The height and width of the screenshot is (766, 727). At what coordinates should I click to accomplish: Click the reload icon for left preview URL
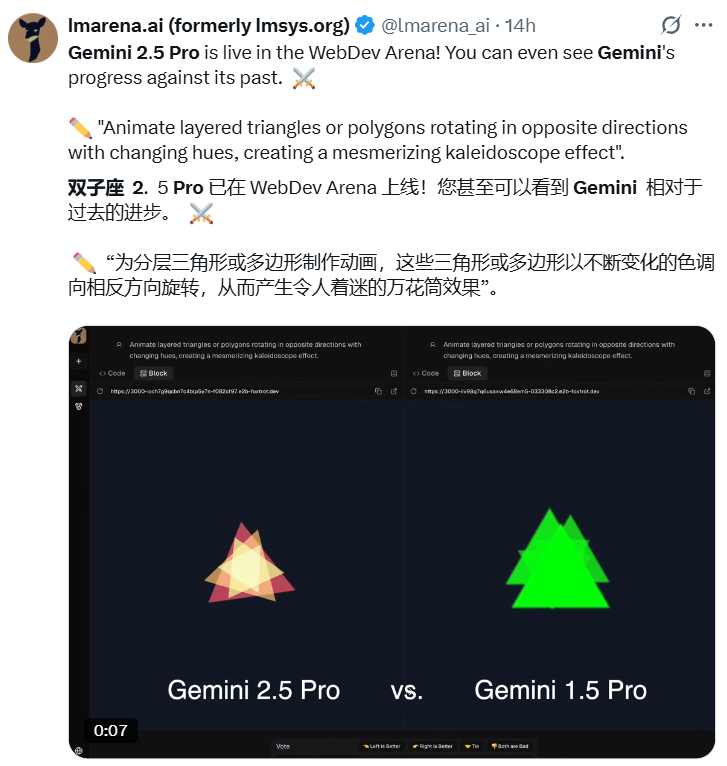coord(100,391)
